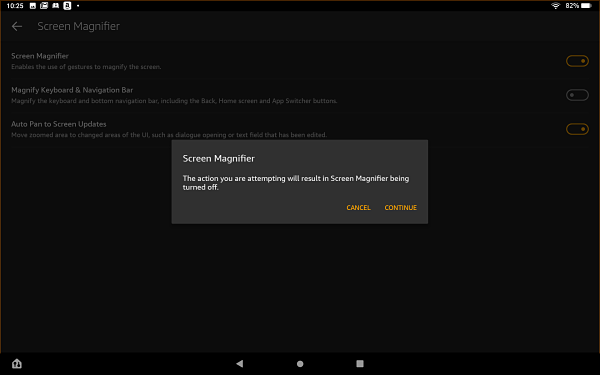Select the "Auto Pan to Screen Updates" setting label
This screenshot has height=375, width=600.
[59, 124]
